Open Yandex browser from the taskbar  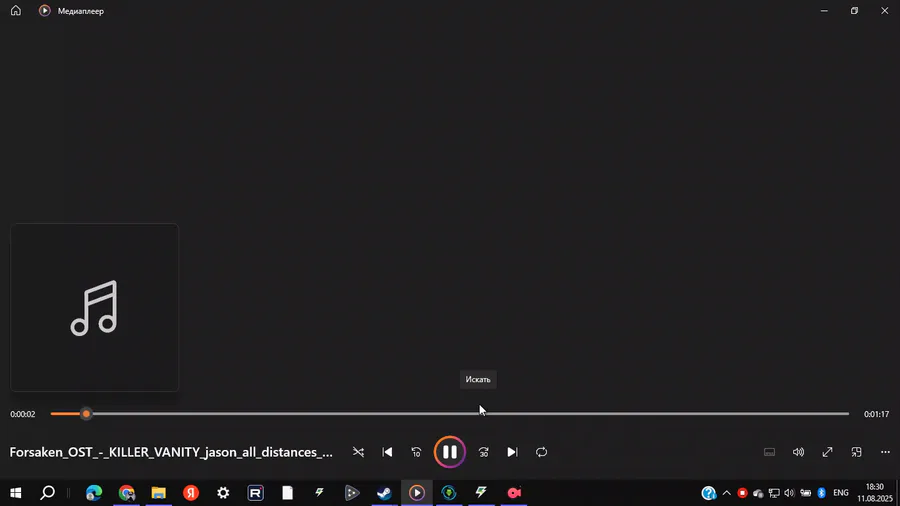[x=191, y=493]
